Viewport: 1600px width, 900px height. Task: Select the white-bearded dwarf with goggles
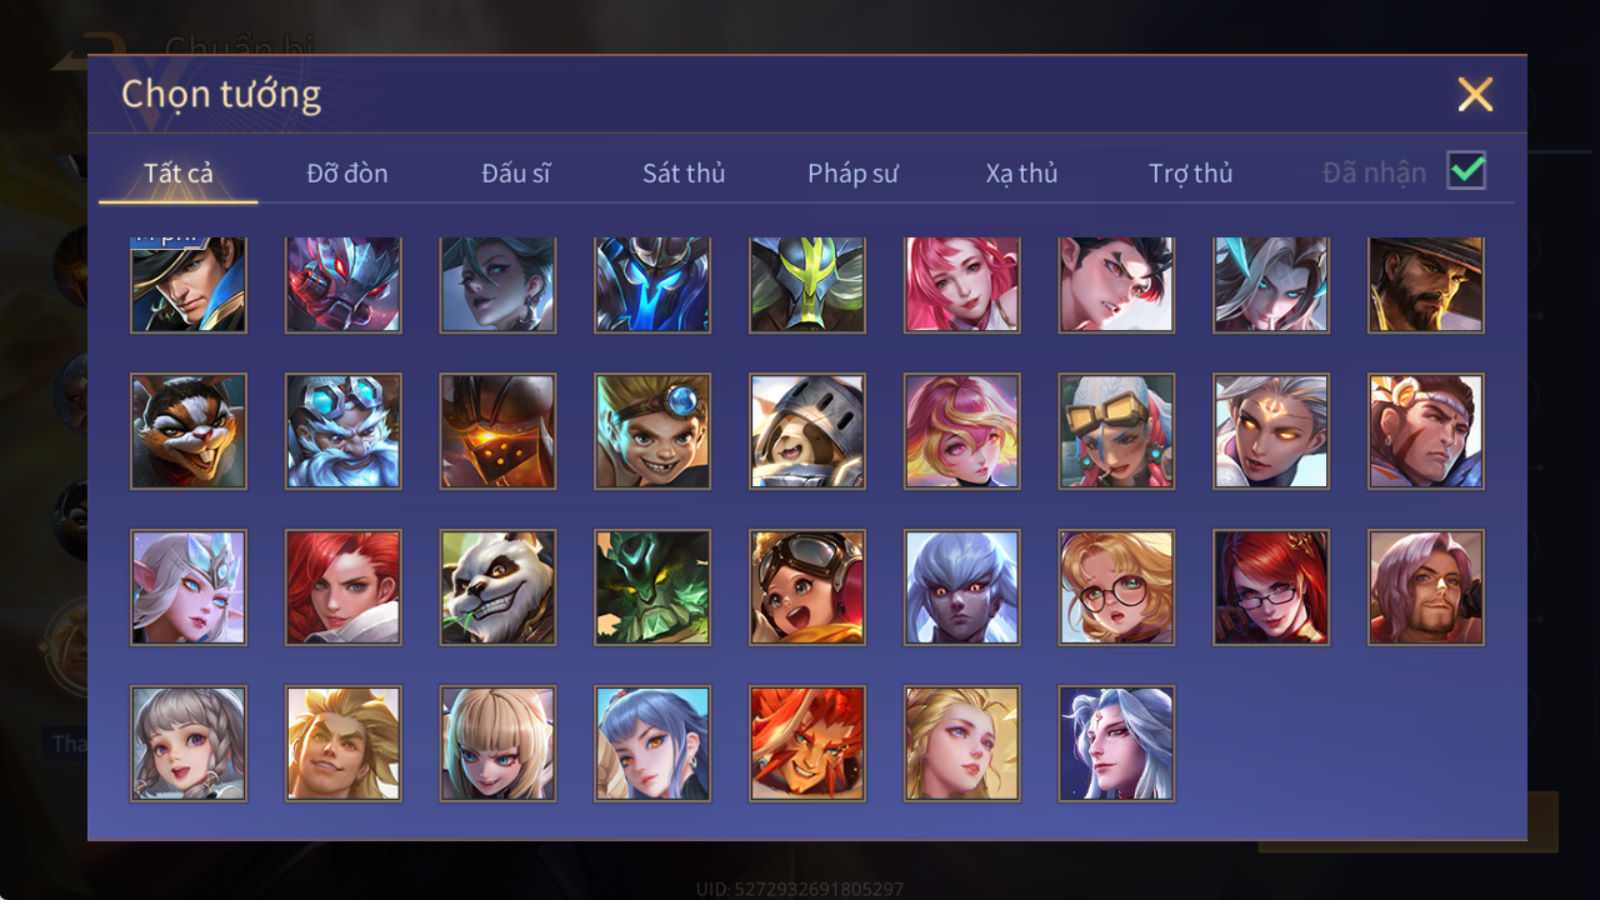tap(343, 431)
